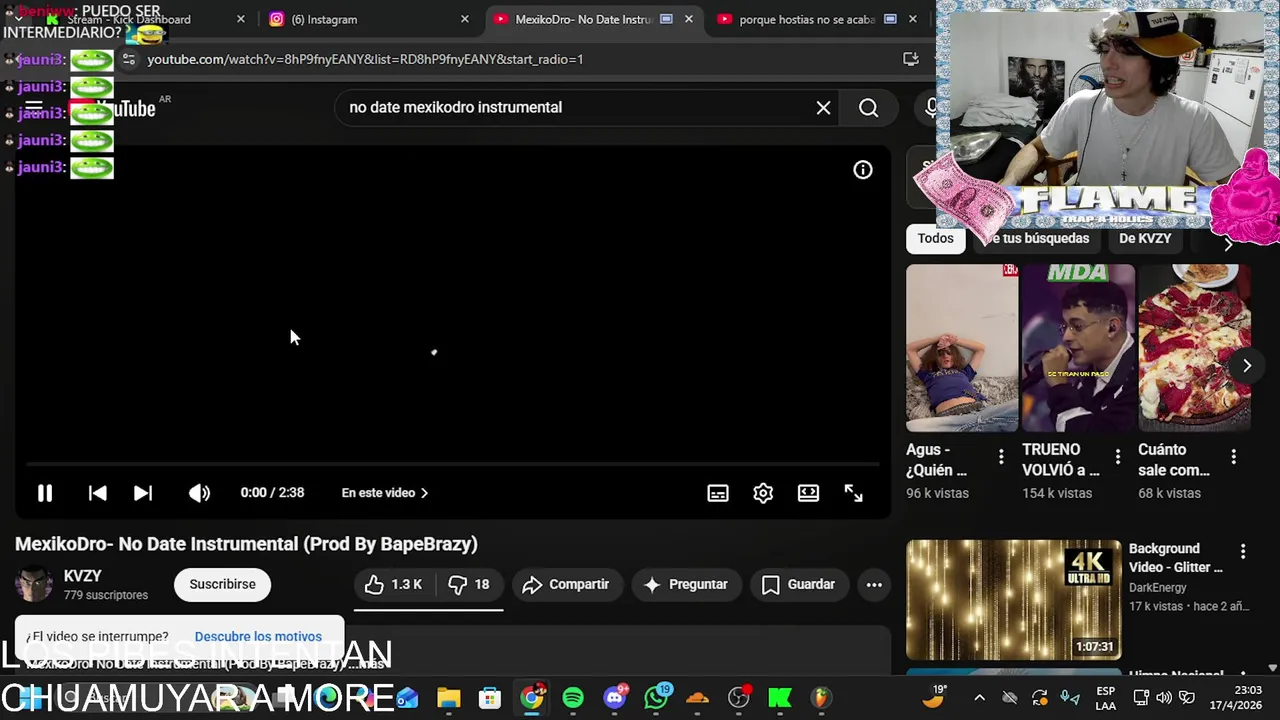This screenshot has height=720, width=1280.
Task: Open Microsoft Store from the taskbar
Action: pos(490,698)
